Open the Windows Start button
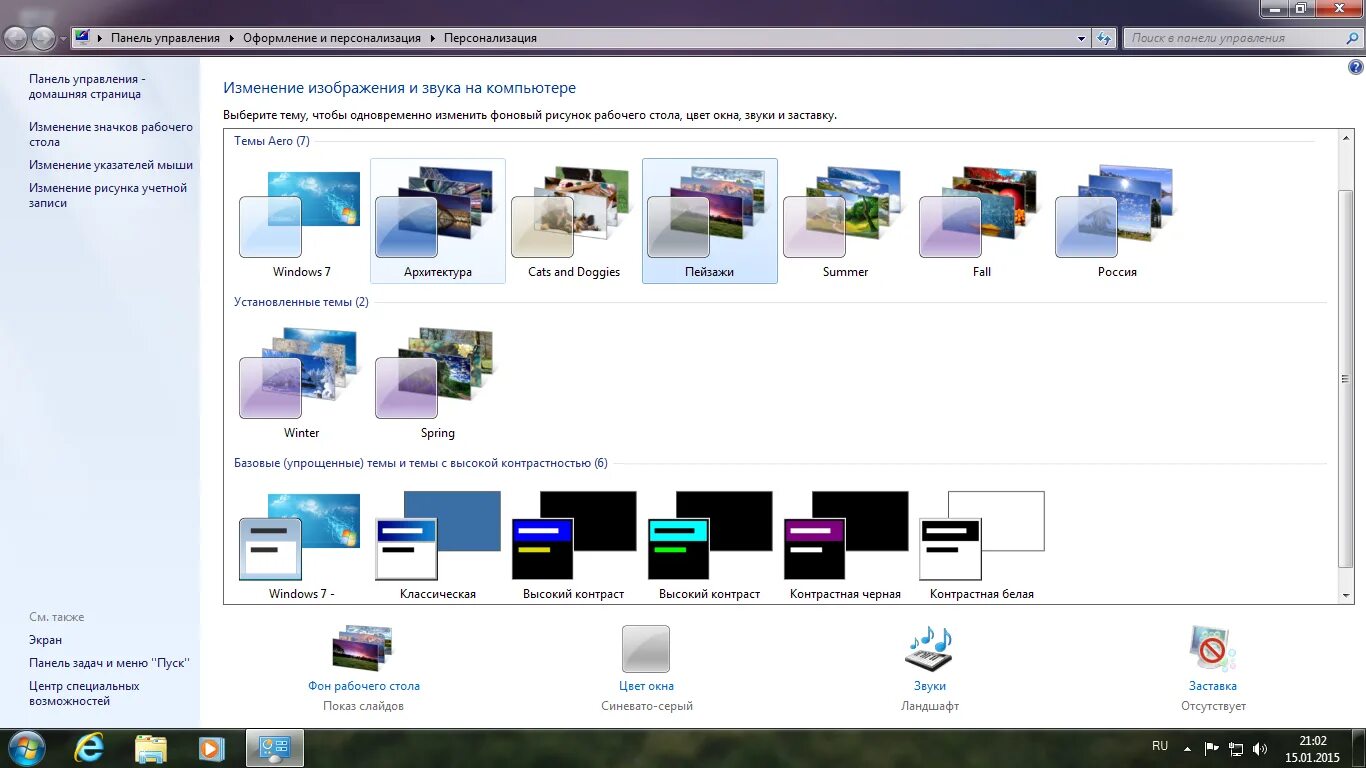 click(25, 748)
